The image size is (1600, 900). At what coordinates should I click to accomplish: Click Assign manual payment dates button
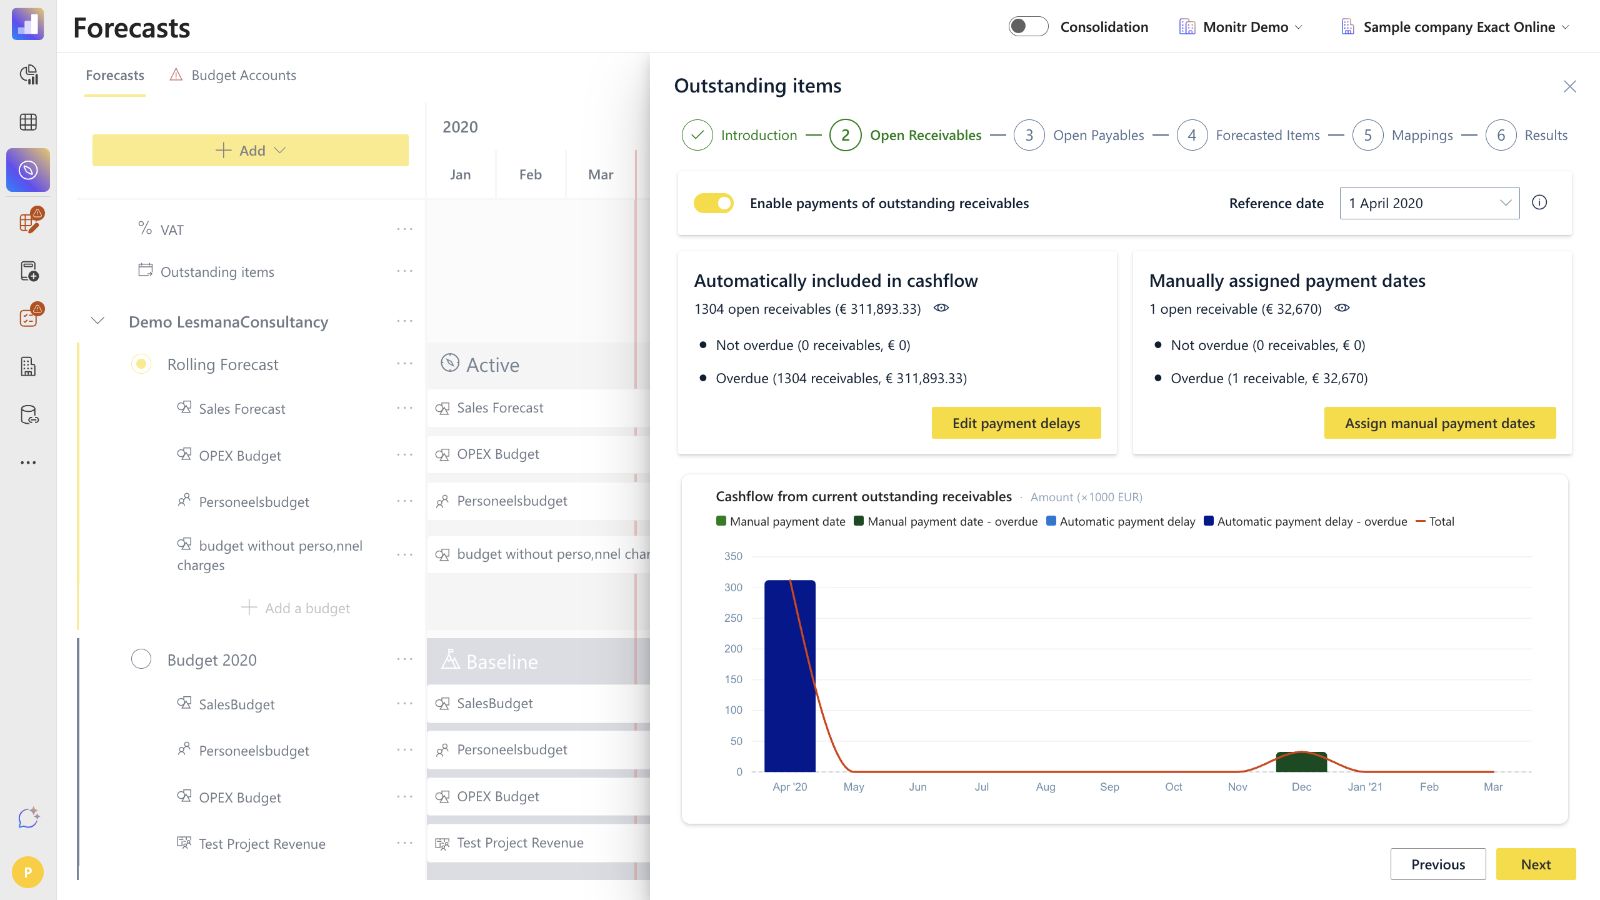1440,423
